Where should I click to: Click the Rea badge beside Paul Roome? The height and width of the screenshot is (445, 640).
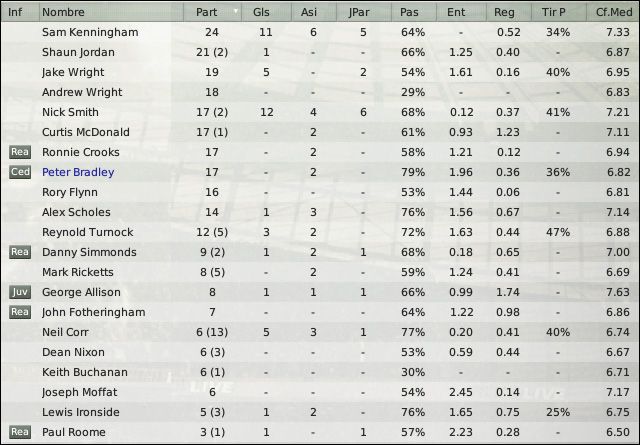click(20, 432)
